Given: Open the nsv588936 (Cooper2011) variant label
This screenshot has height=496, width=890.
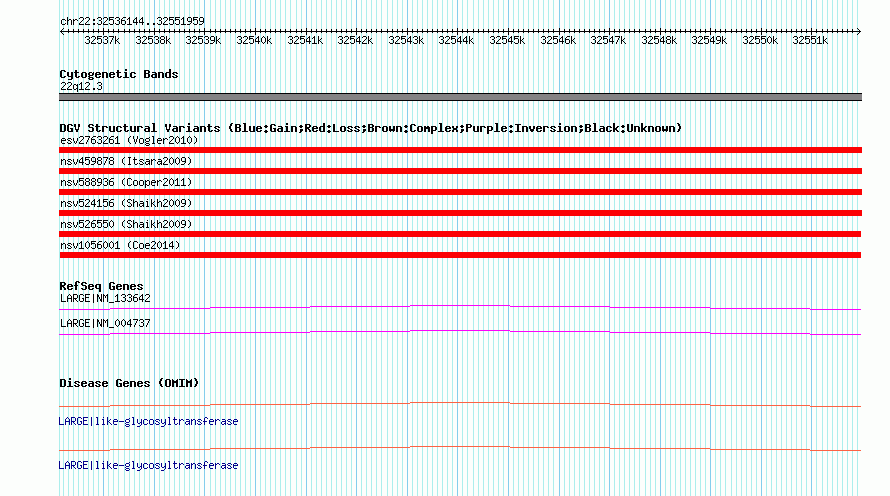Looking at the screenshot, I should (x=126, y=182).
